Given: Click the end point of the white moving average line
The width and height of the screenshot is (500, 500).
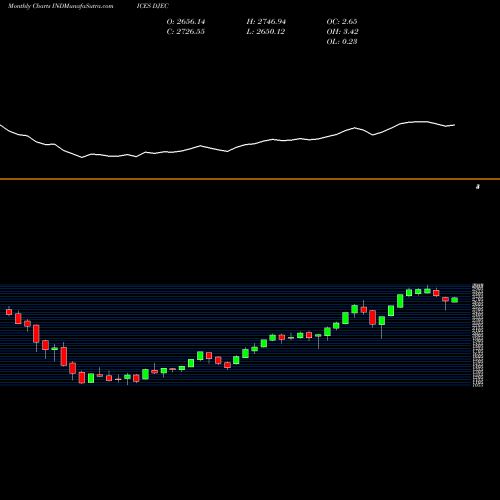Looking at the screenshot, I should (x=455, y=125).
